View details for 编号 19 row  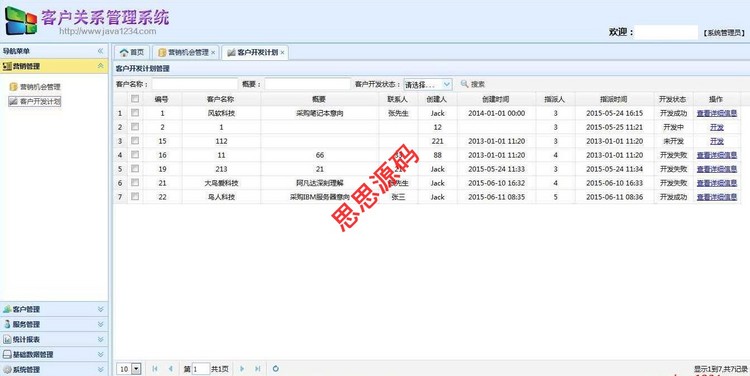click(717, 169)
